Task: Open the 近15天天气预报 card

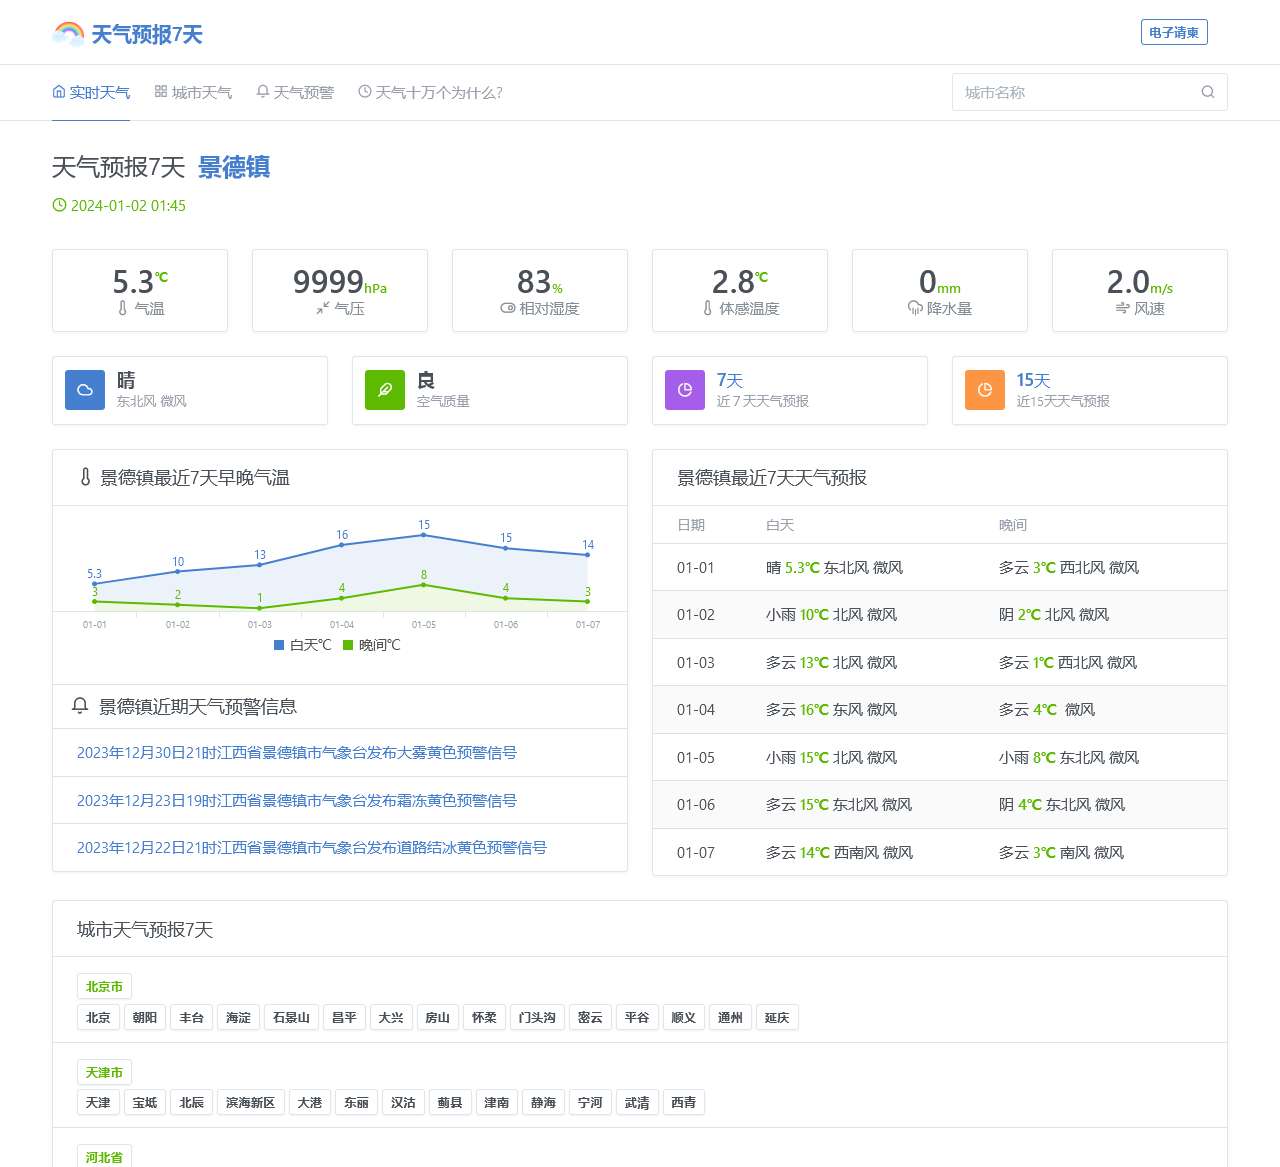Action: click(x=1090, y=390)
